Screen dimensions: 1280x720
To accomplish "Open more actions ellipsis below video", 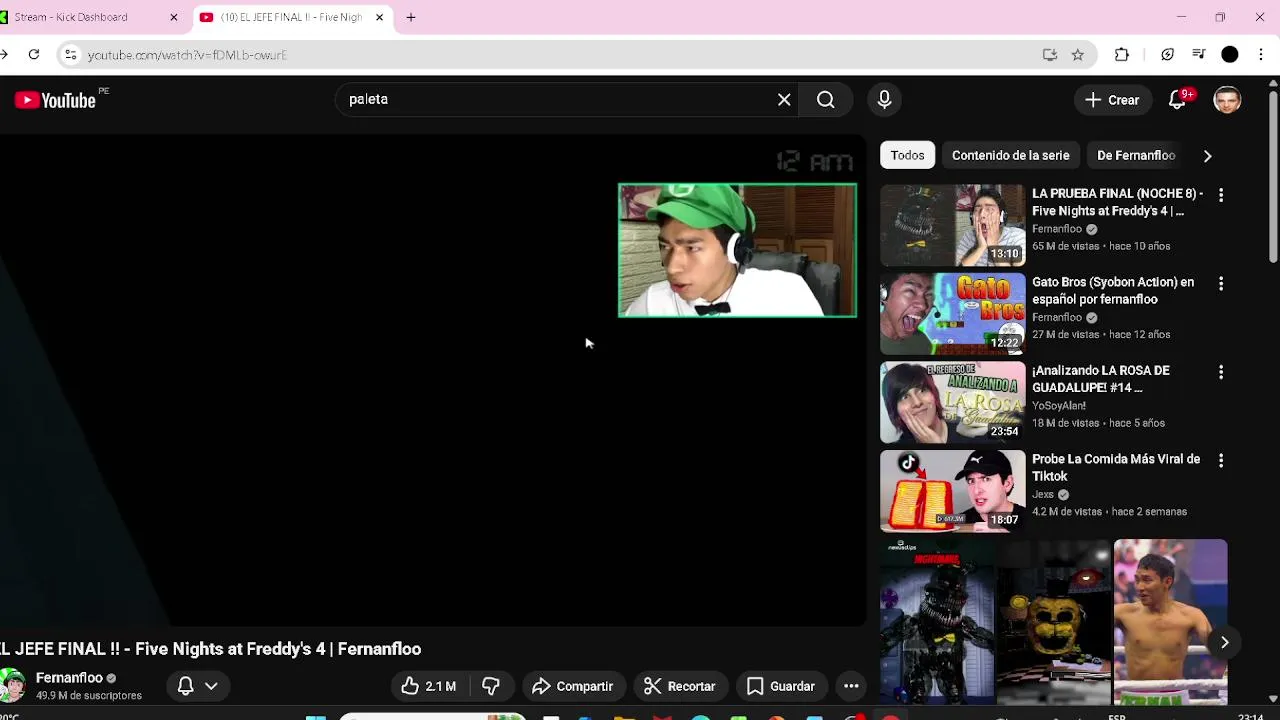I will pos(851,686).
